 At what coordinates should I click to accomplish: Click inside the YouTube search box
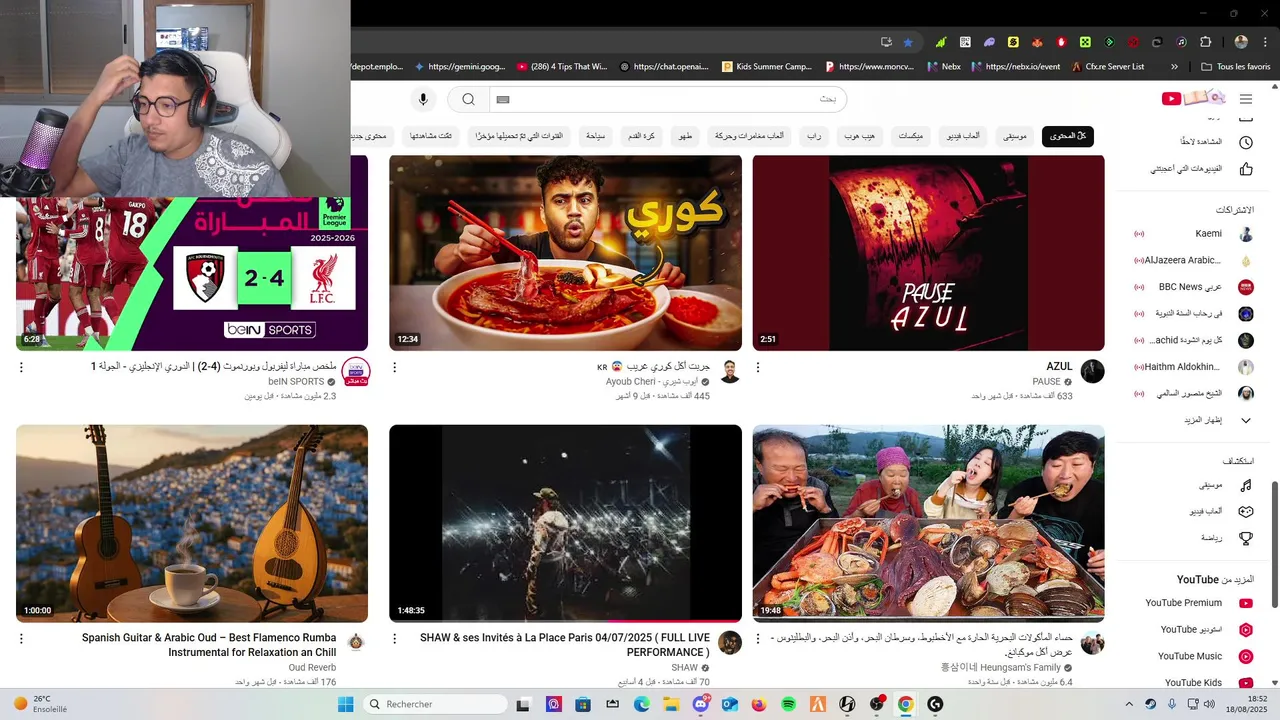coord(667,99)
